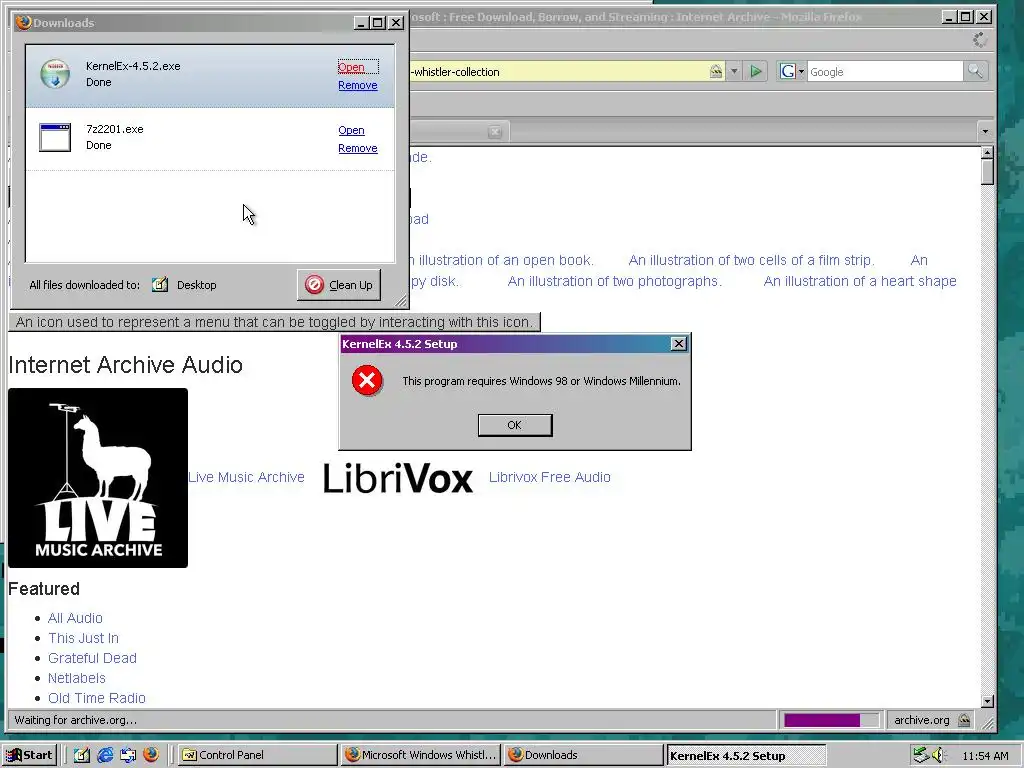Viewport: 1024px width, 768px height.
Task: Click in the Google search field
Action: click(884, 72)
